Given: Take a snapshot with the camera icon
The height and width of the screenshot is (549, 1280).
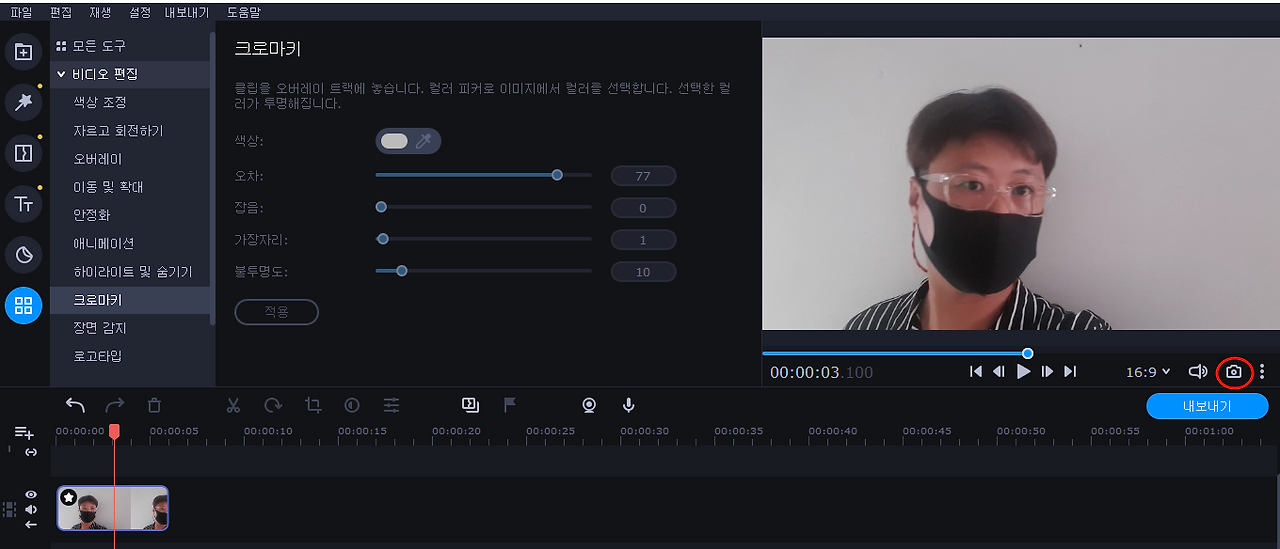Looking at the screenshot, I should 1234,372.
